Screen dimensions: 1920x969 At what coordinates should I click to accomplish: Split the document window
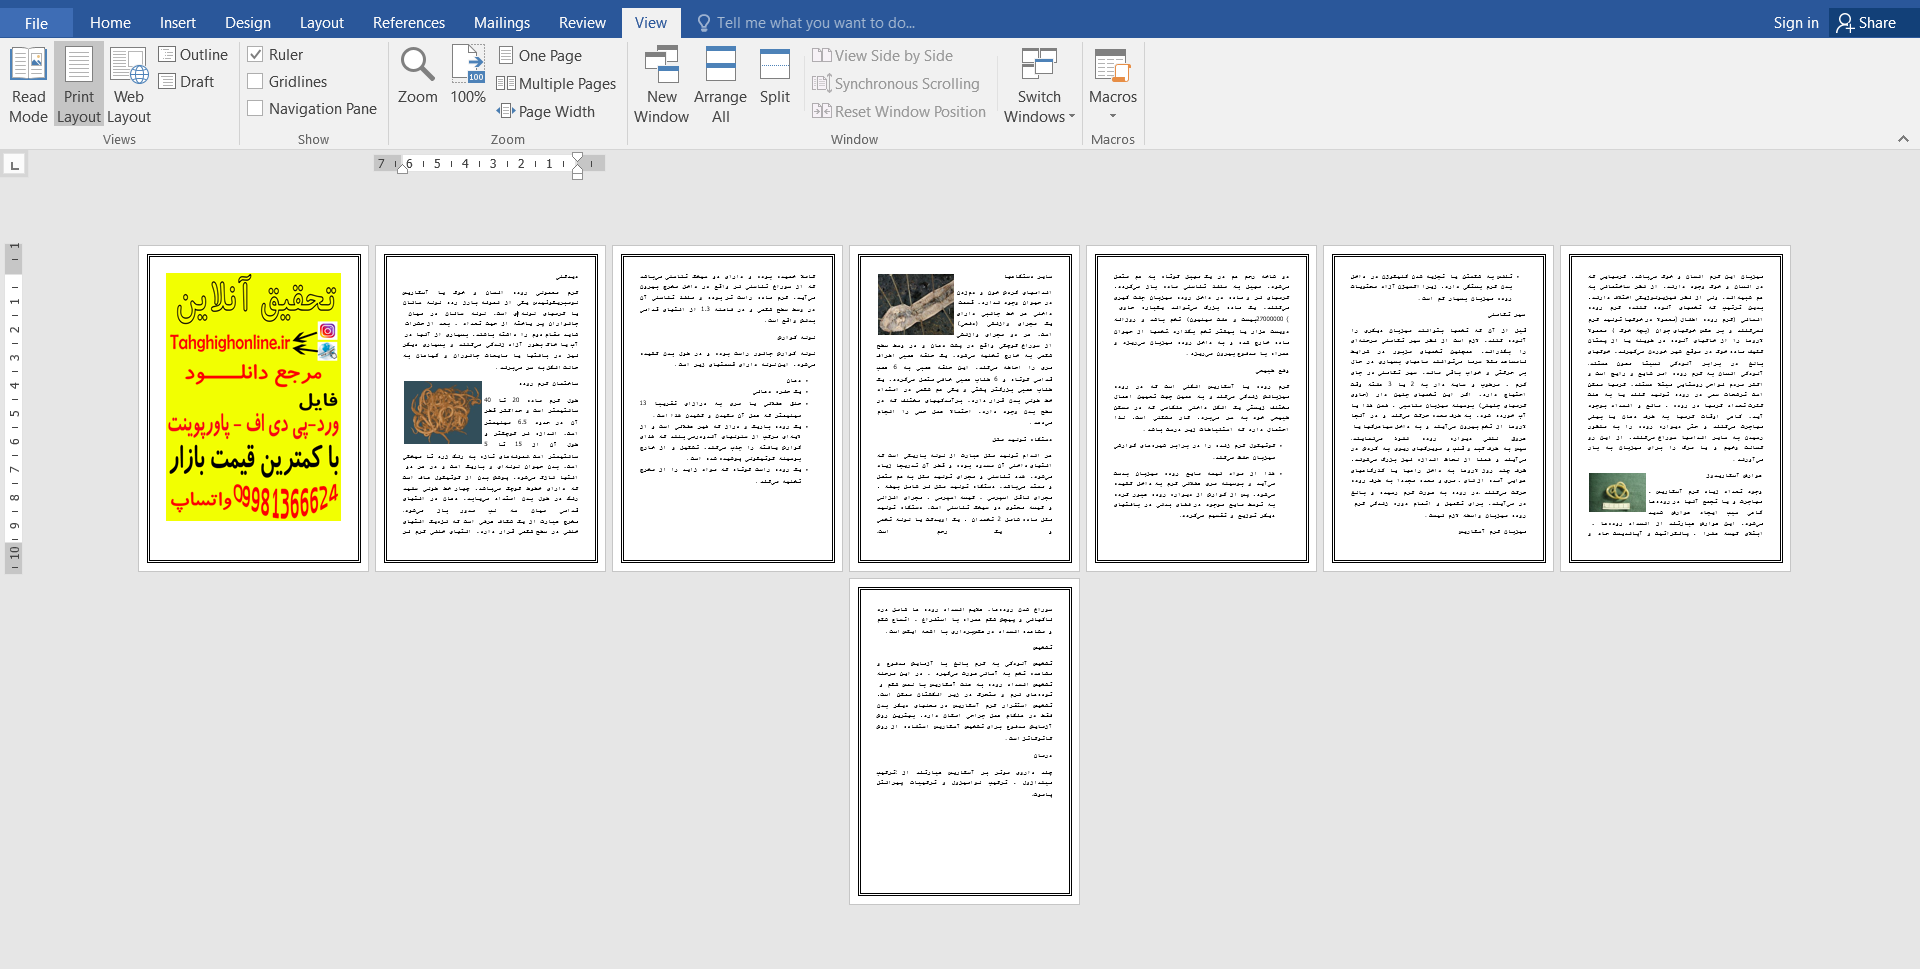click(775, 75)
